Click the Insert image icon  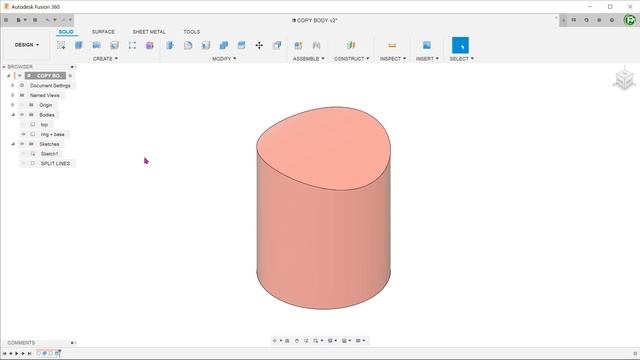(x=427, y=45)
